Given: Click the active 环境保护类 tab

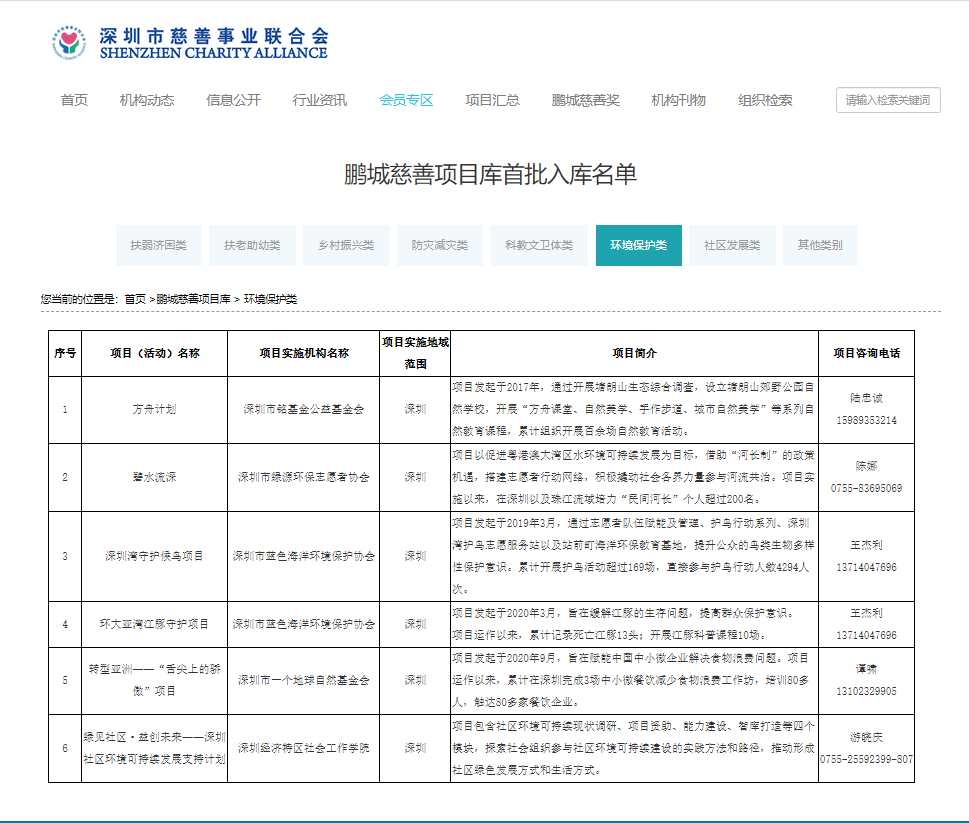Looking at the screenshot, I should click(x=639, y=245).
